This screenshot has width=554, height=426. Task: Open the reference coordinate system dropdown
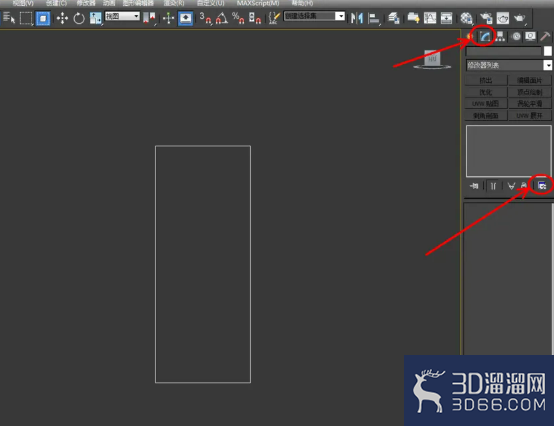122,16
